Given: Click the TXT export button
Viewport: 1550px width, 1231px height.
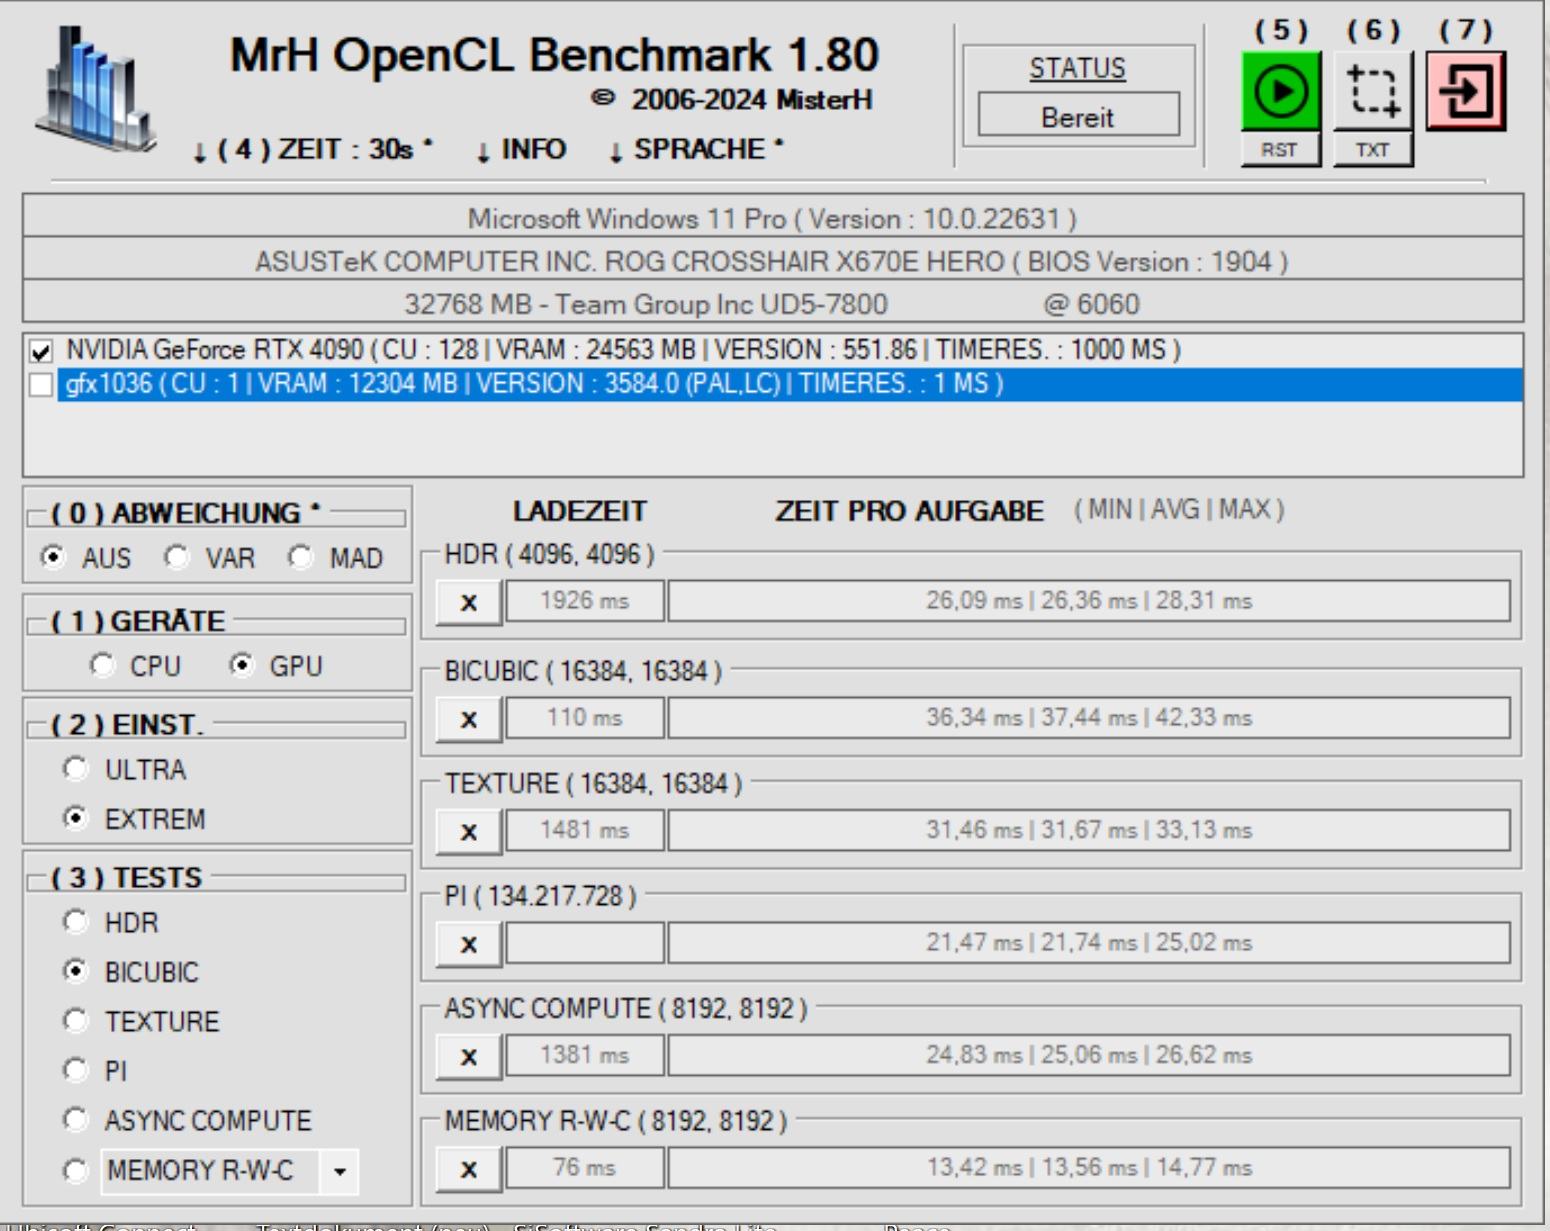Looking at the screenshot, I should (1373, 150).
